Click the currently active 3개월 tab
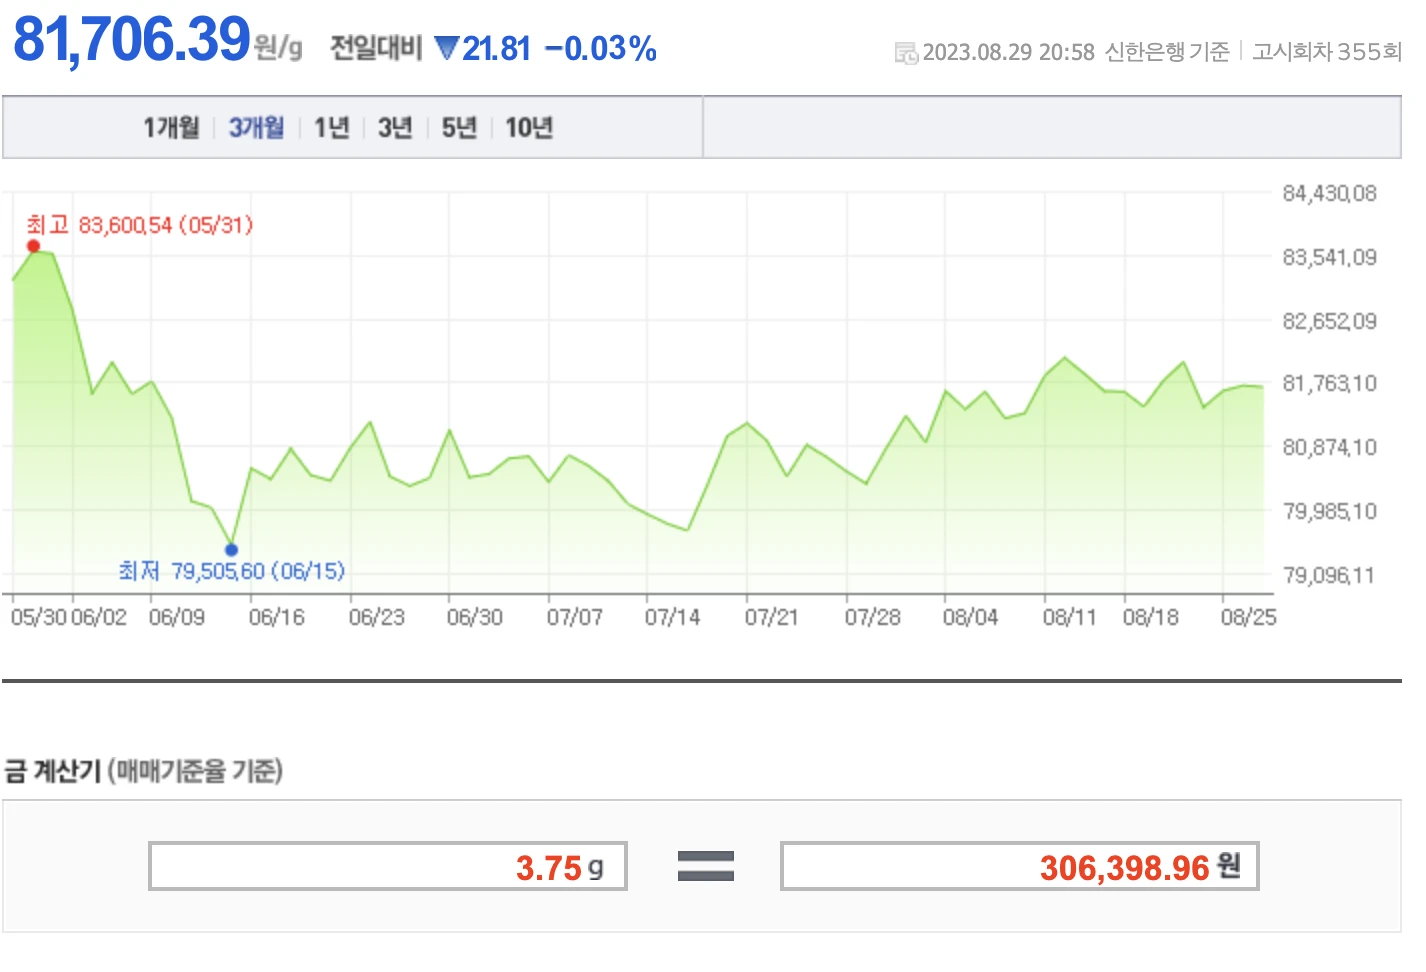Image resolution: width=1426 pixels, height=972 pixels. (255, 127)
